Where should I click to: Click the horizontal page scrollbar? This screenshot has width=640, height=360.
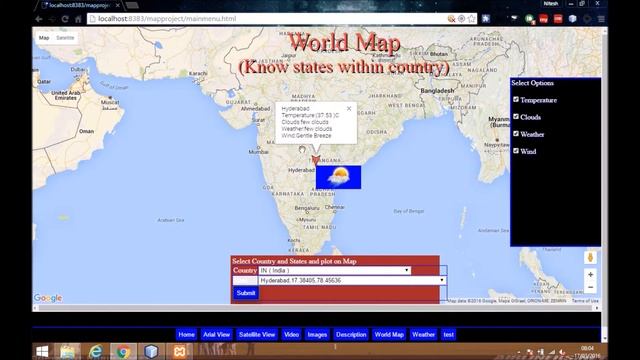pos(316,308)
